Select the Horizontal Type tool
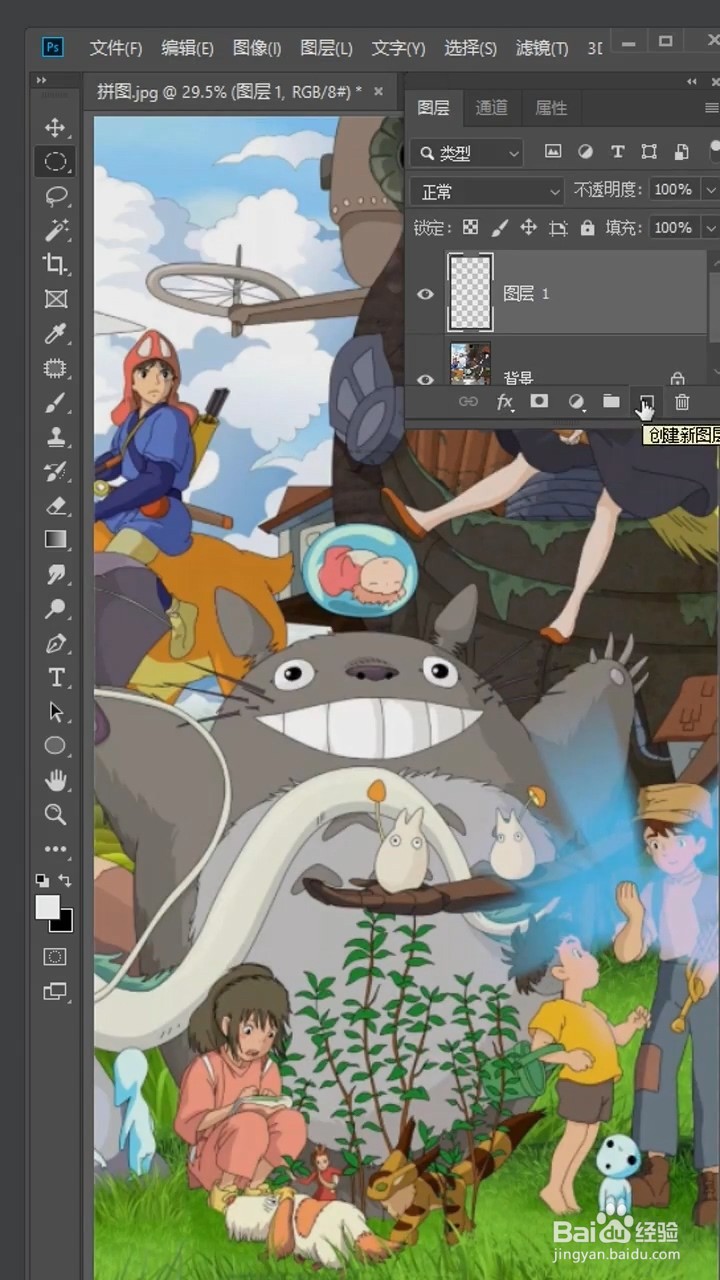This screenshot has height=1280, width=720. click(x=55, y=678)
